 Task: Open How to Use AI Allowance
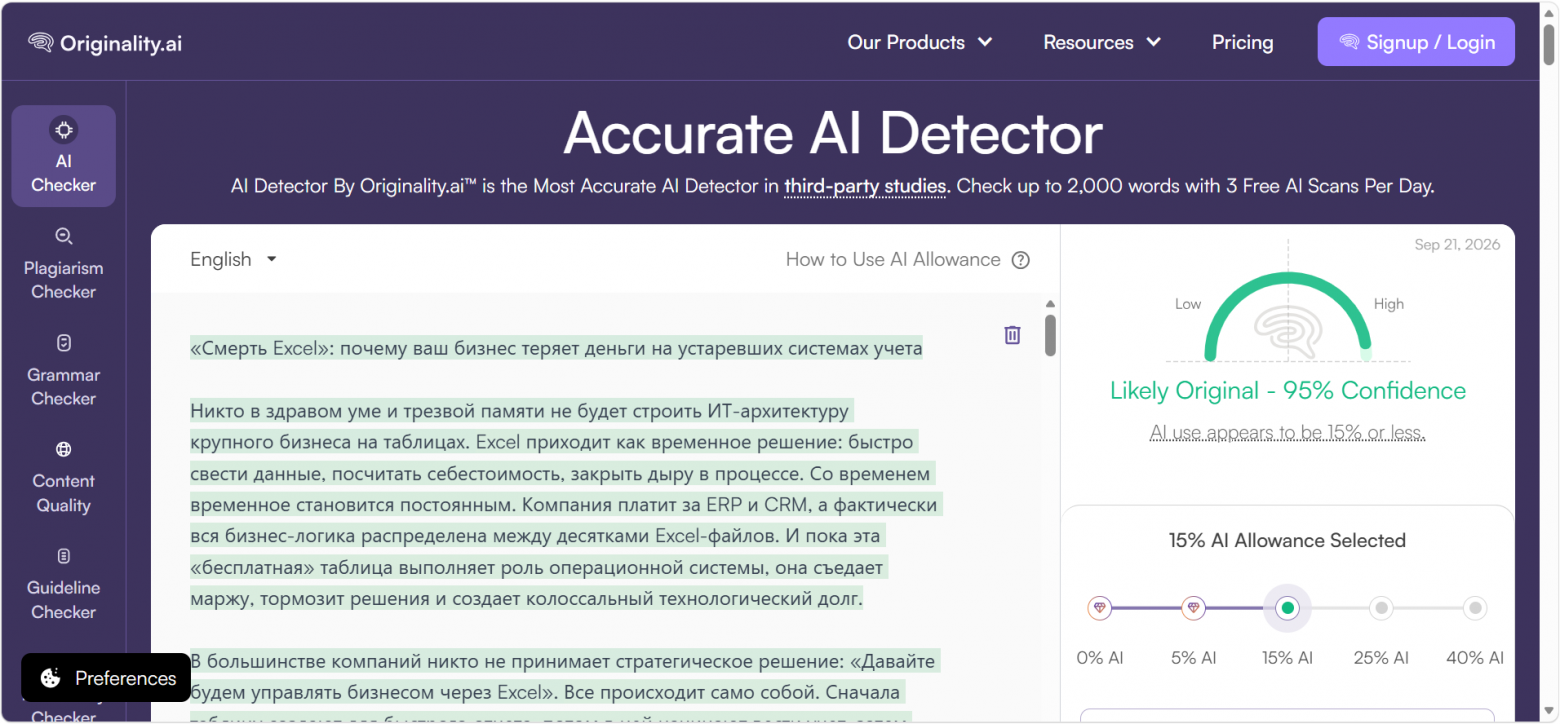coord(893,260)
